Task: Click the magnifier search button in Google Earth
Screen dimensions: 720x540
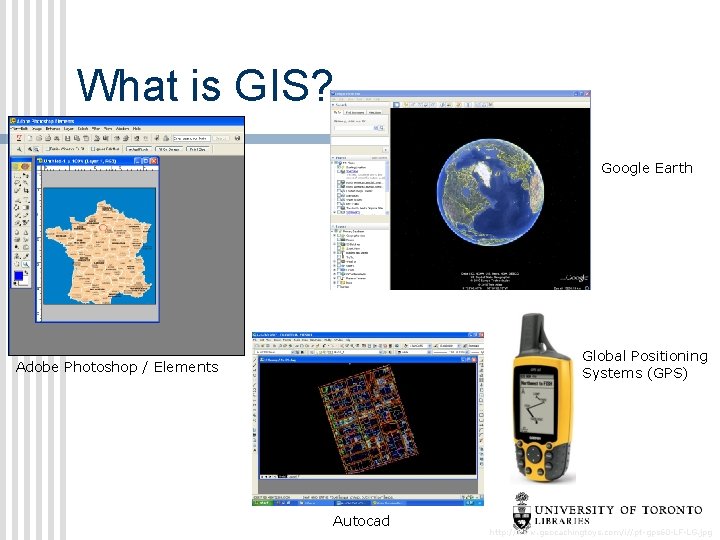Action: coord(381,128)
